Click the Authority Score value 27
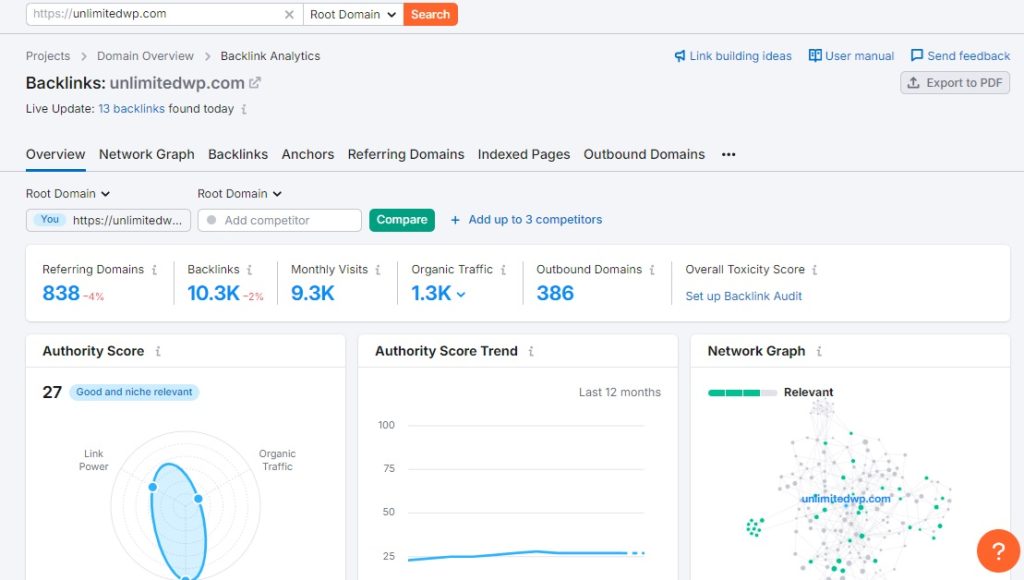Image resolution: width=1024 pixels, height=580 pixels. click(52, 392)
